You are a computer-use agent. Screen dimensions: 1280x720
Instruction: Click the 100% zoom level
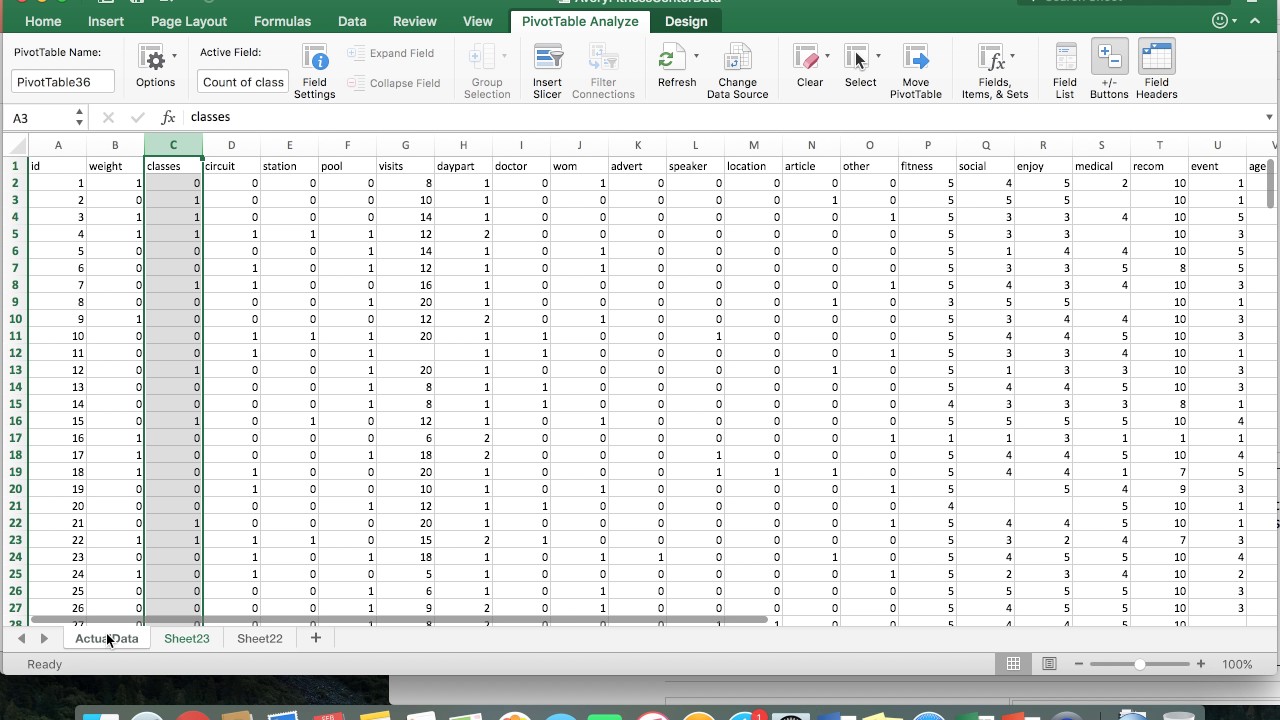coord(1237,664)
